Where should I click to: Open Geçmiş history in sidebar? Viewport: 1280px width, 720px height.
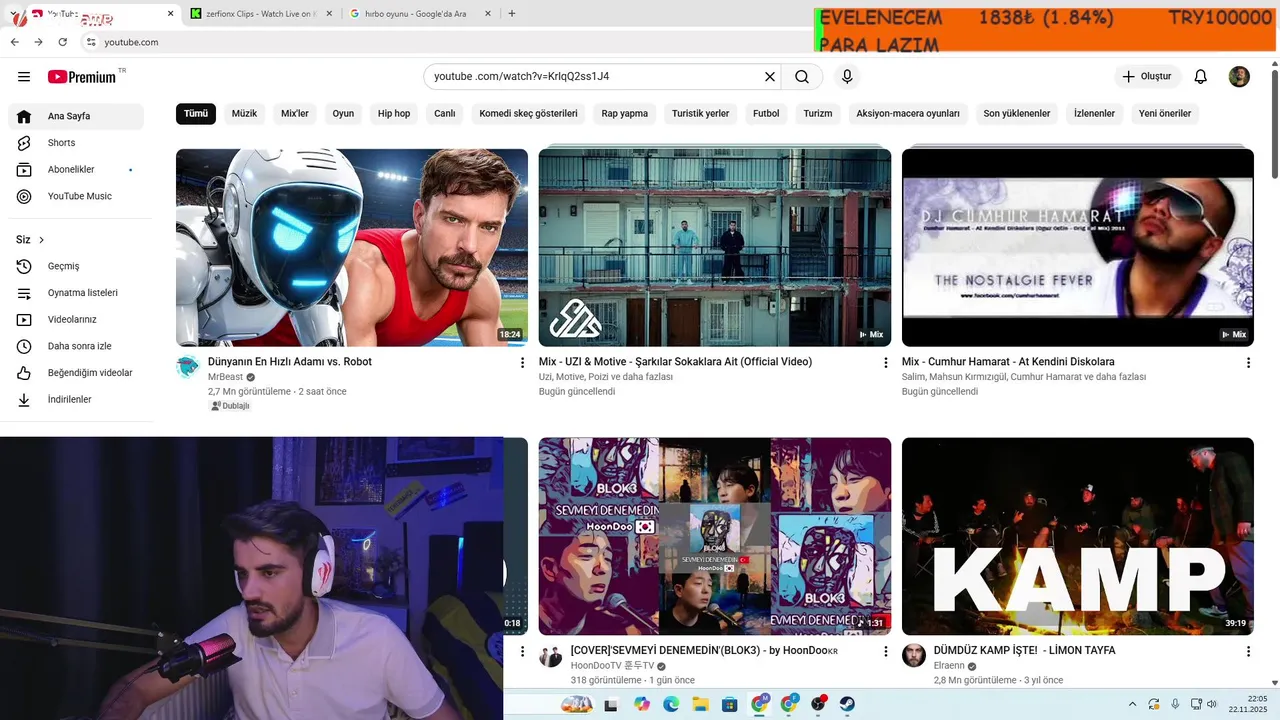click(76, 266)
